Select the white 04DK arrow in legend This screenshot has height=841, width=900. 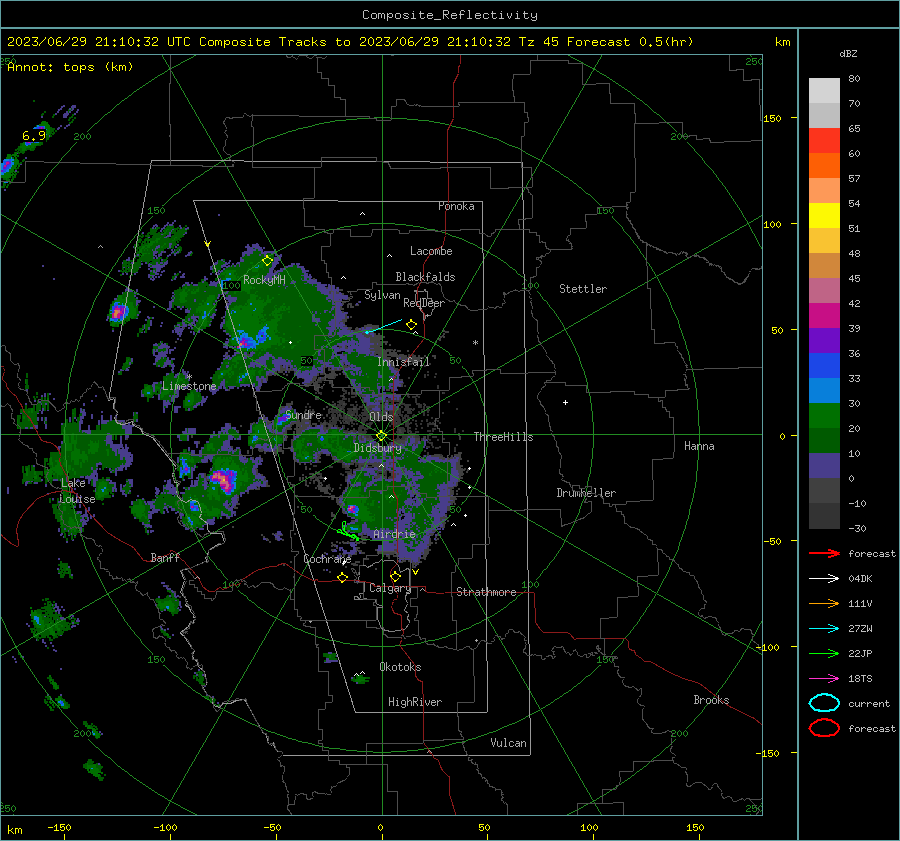point(824,578)
